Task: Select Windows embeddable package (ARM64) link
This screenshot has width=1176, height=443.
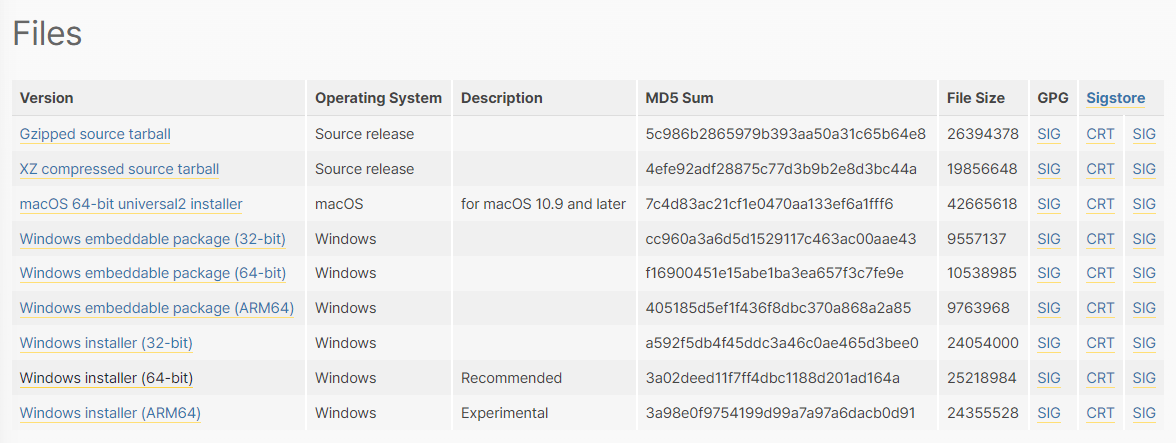Action: tap(156, 308)
